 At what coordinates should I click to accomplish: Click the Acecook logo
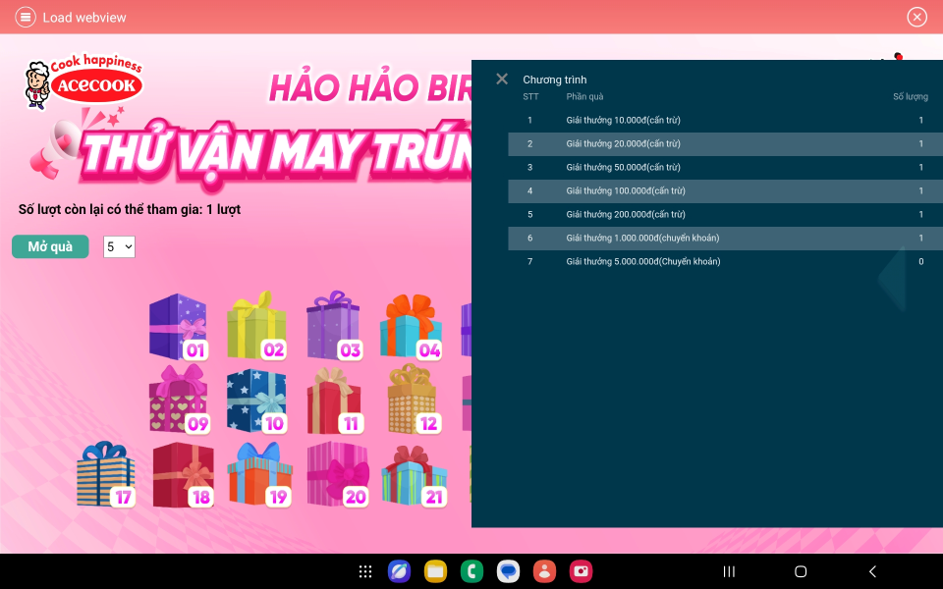click(83, 82)
